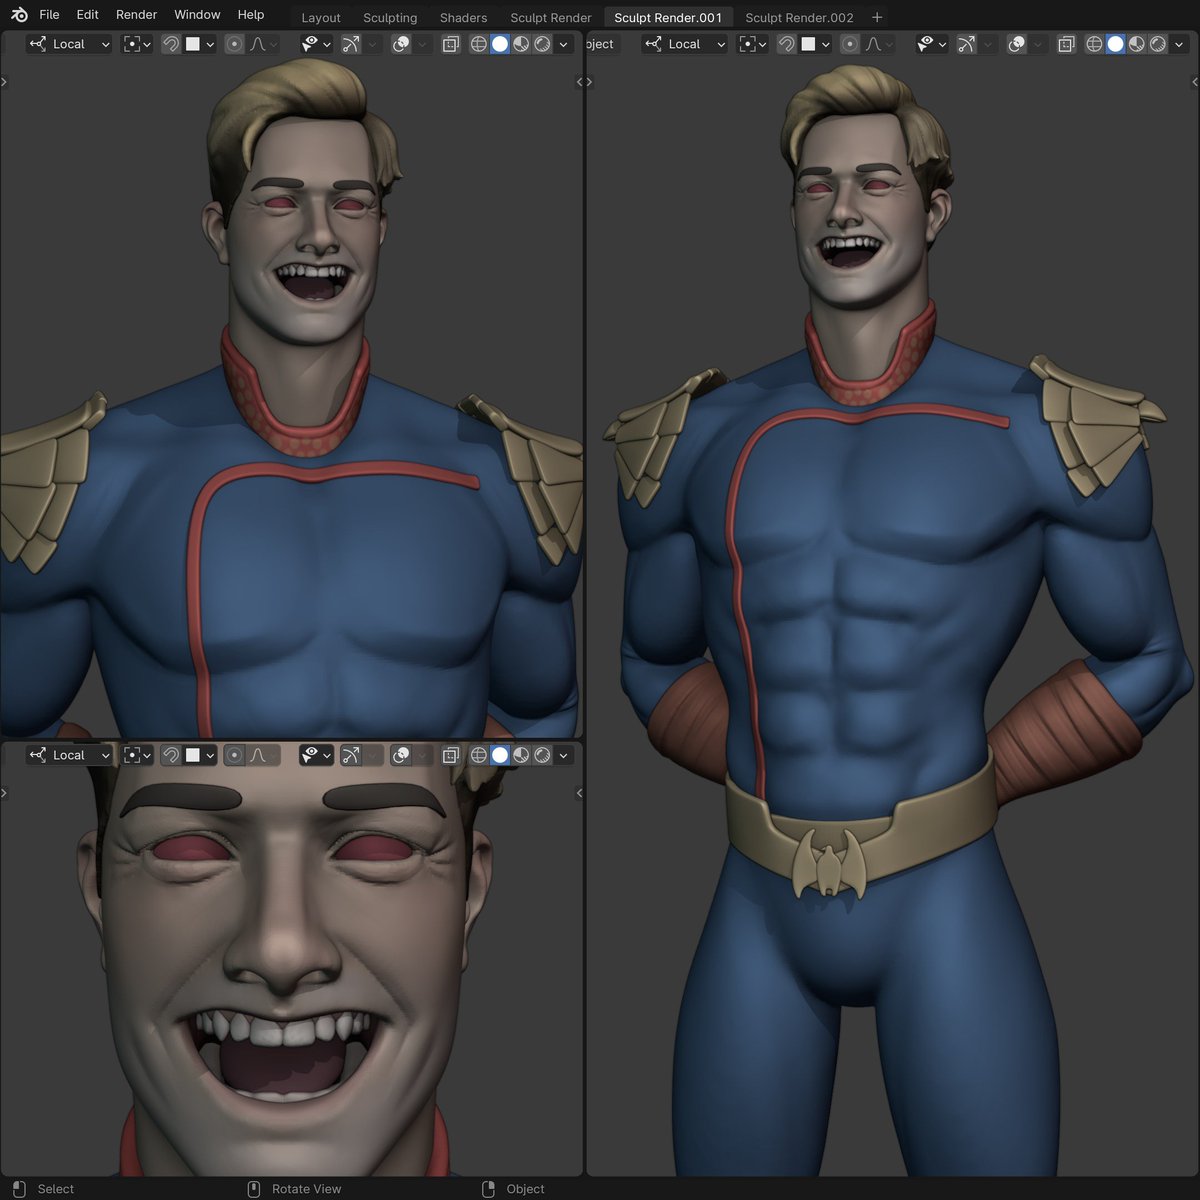
Task: Select material preview shading in bust viewport
Action: pos(521,44)
